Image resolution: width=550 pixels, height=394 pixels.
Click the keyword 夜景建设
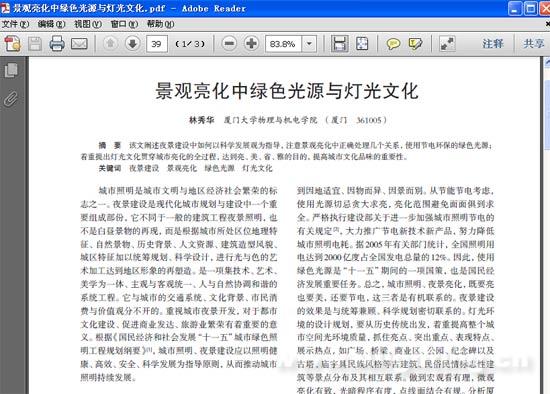[x=144, y=168]
